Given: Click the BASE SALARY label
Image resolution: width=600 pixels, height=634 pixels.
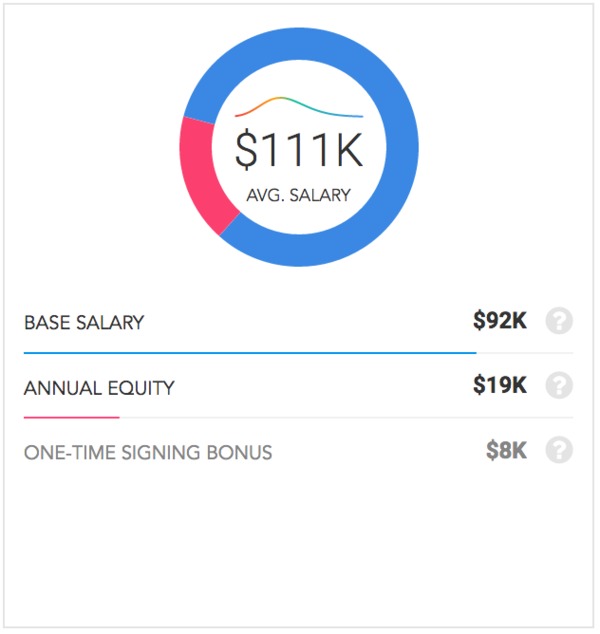Looking at the screenshot, I should pyautogui.click(x=85, y=324).
